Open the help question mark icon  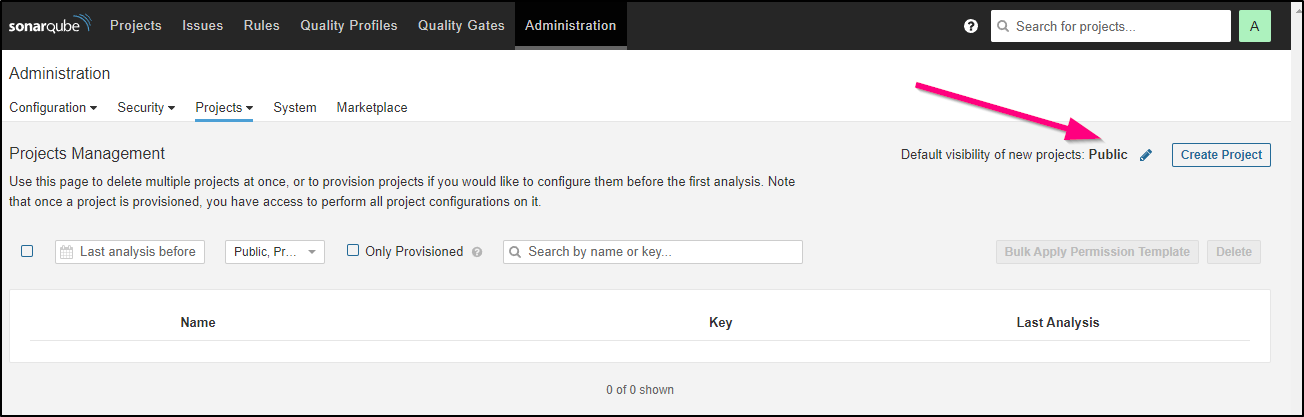(x=971, y=26)
